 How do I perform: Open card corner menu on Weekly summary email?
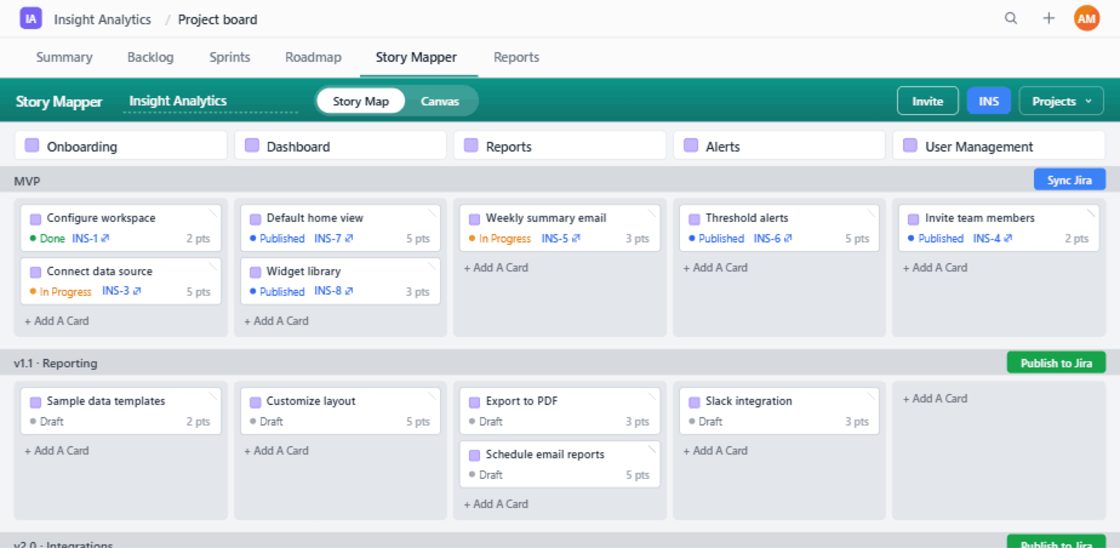pyautogui.click(x=651, y=213)
